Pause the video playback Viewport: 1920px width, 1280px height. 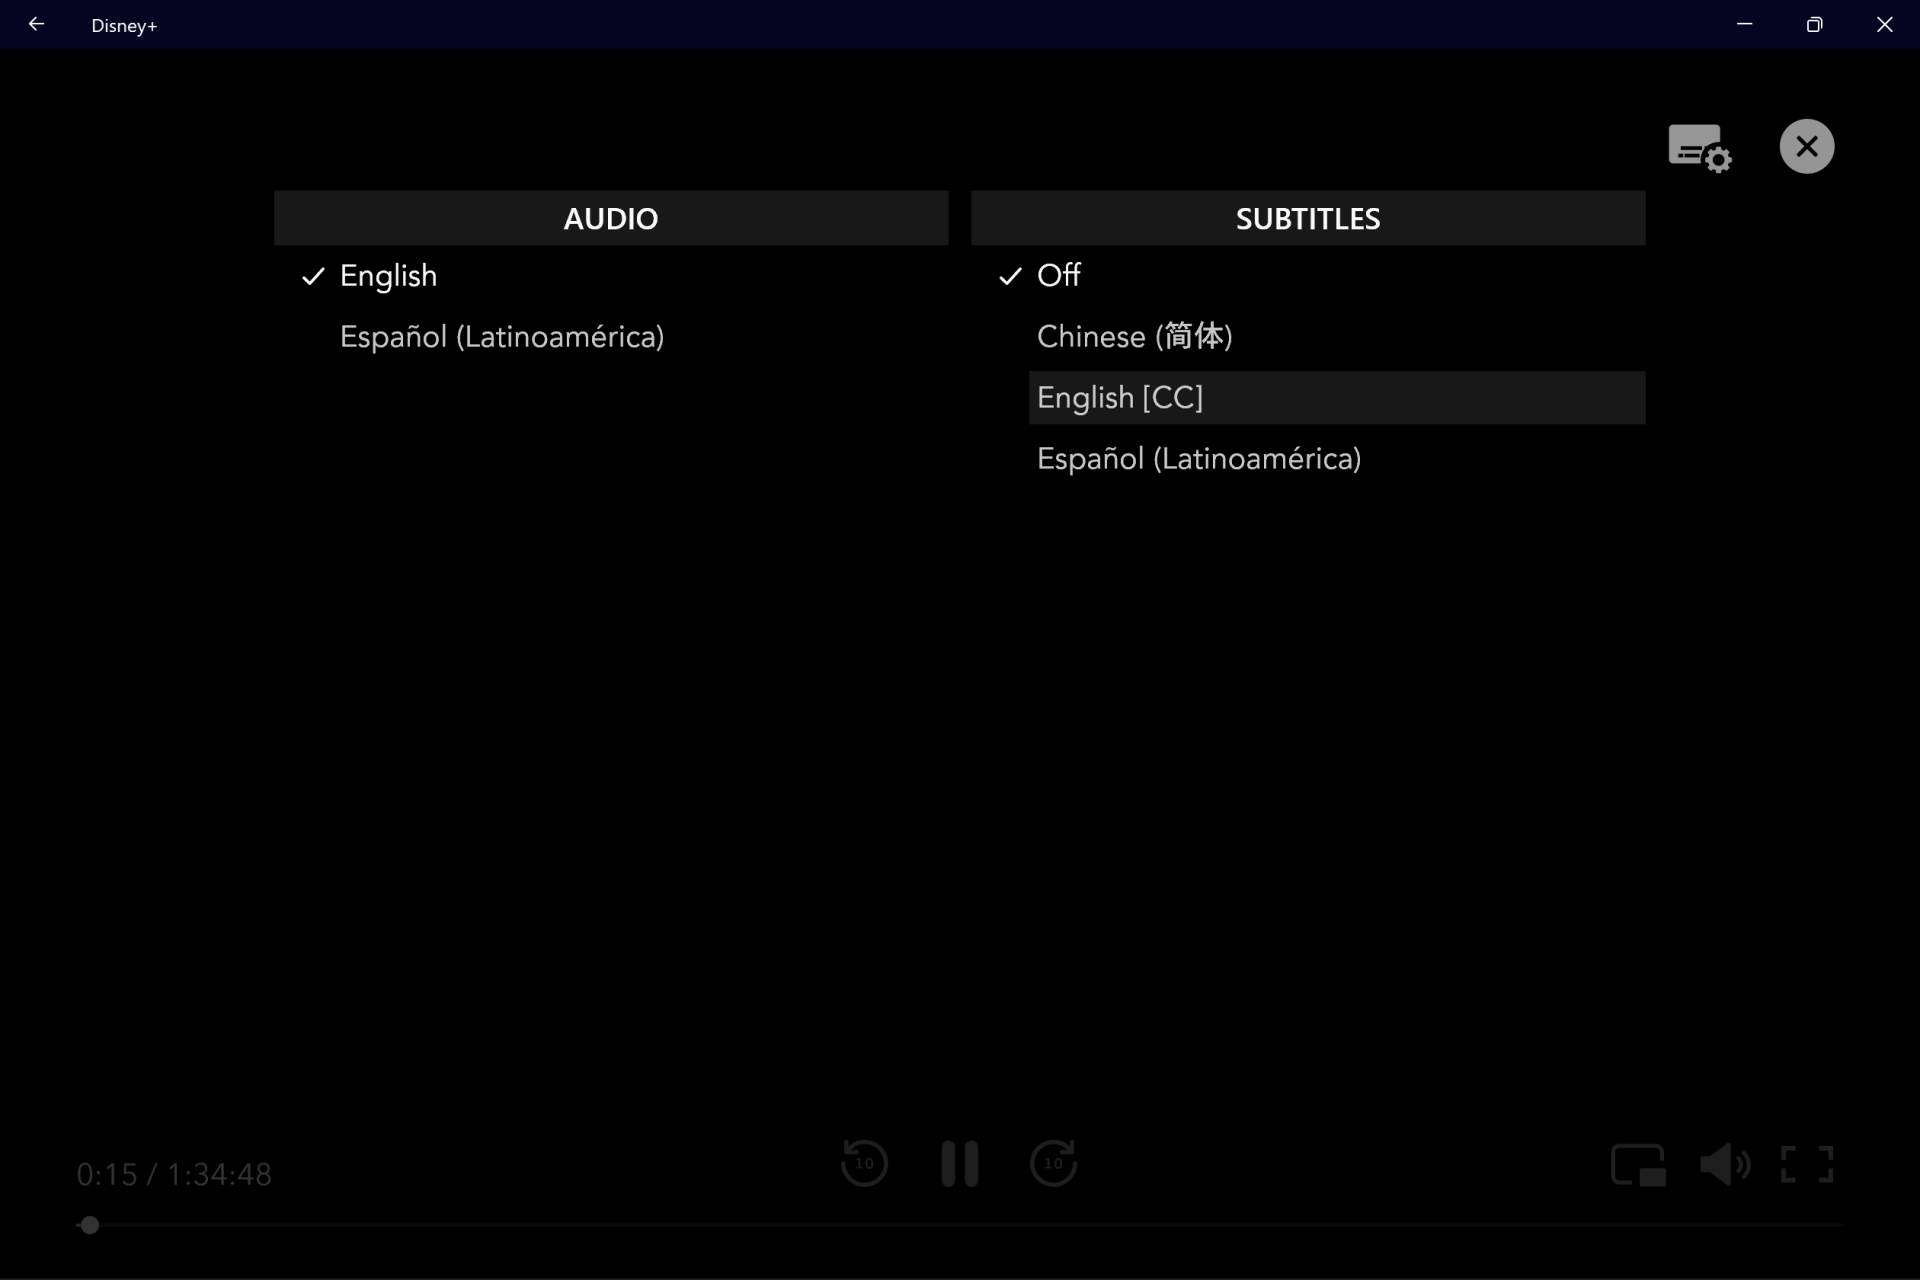pos(959,1163)
